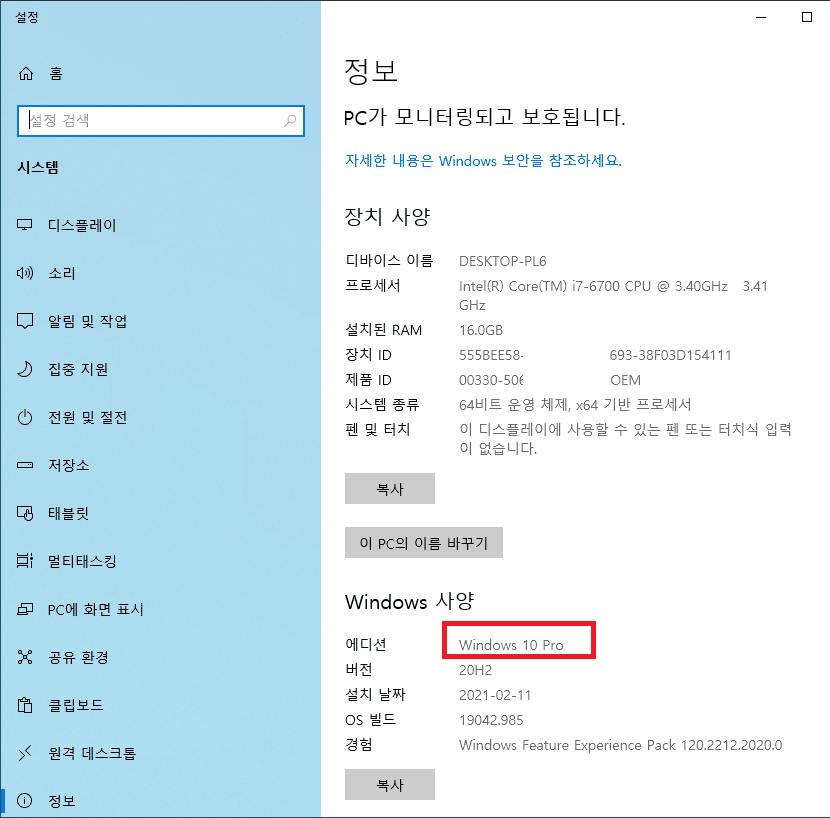
Task: Click the Shared experiences icon
Action: (x=25, y=657)
